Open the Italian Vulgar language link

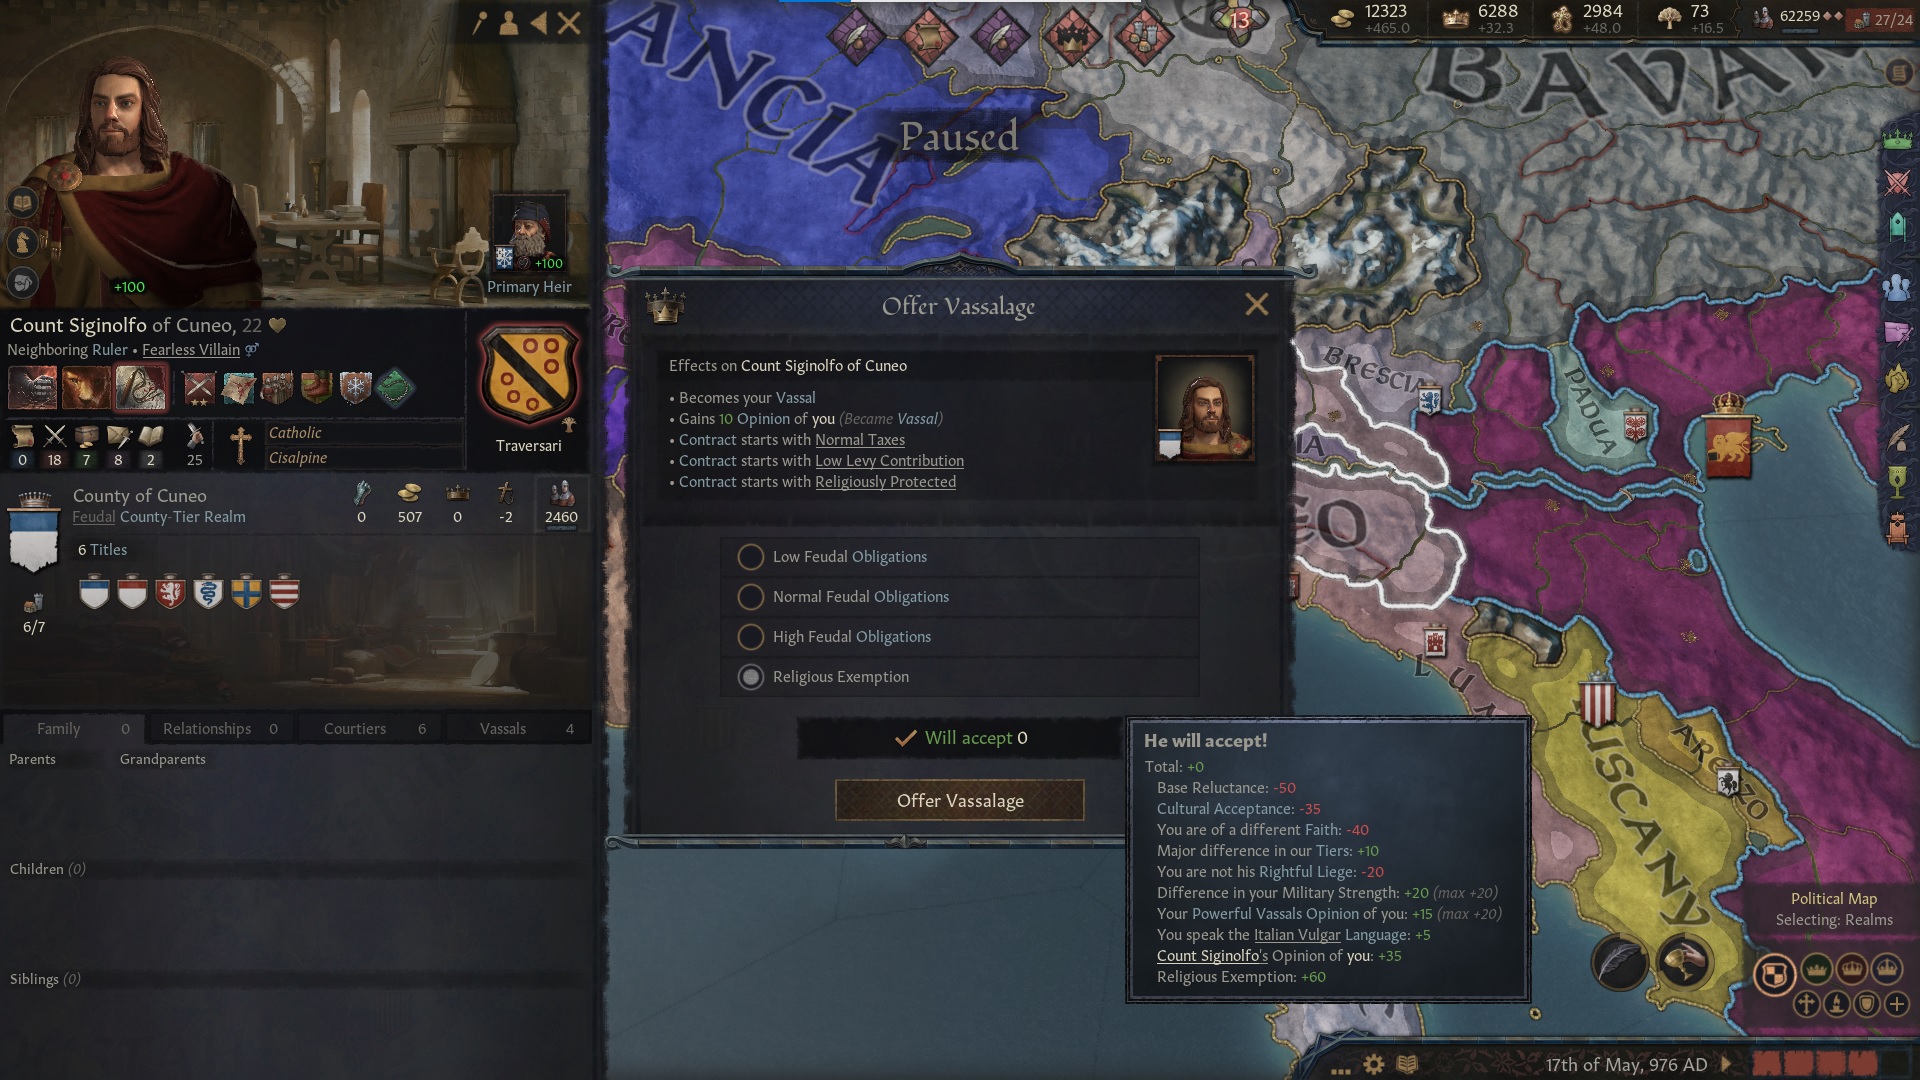click(1297, 935)
